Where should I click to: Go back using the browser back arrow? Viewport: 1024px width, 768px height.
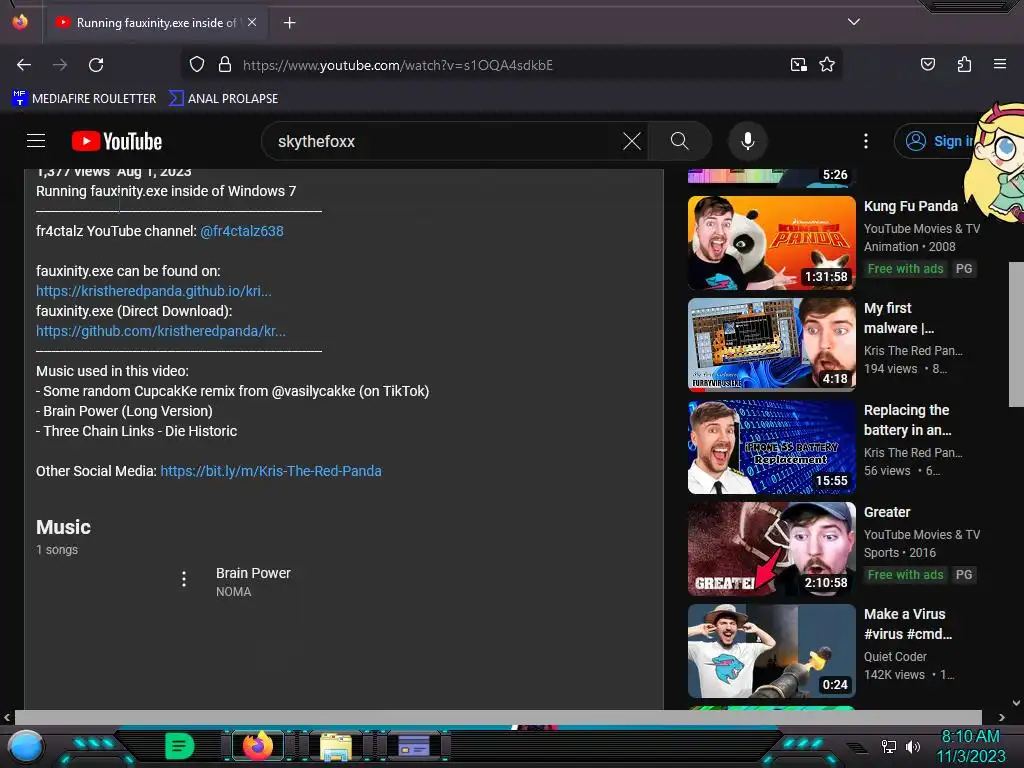pos(24,65)
